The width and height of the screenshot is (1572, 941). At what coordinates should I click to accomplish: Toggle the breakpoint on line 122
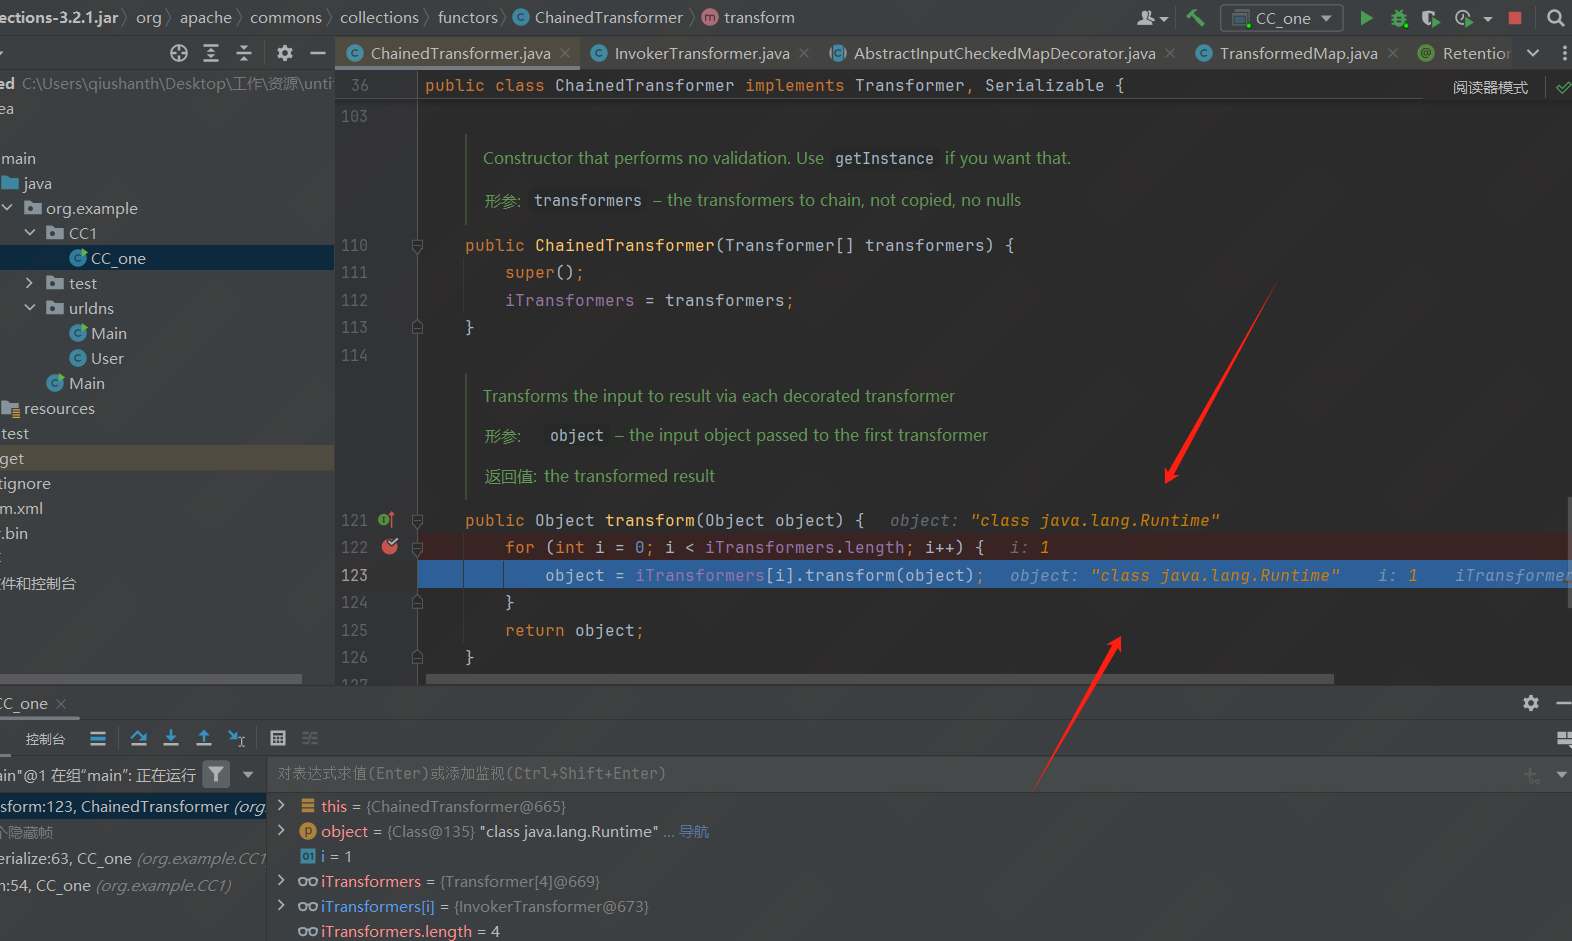tap(390, 547)
